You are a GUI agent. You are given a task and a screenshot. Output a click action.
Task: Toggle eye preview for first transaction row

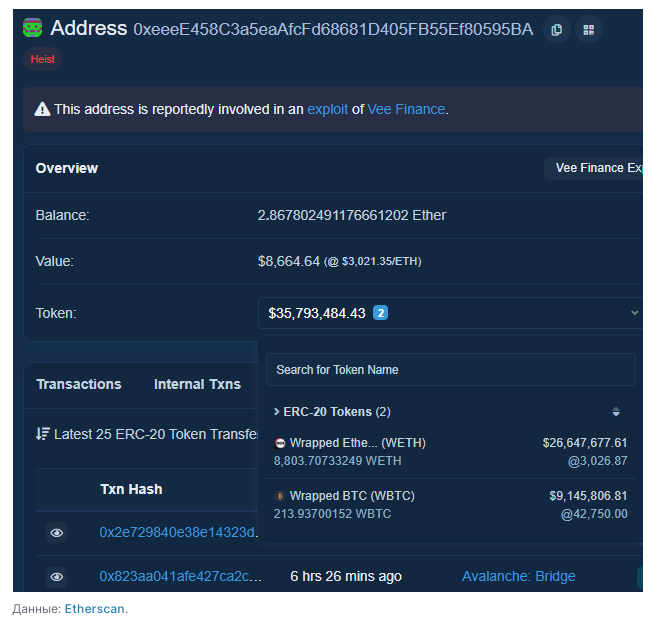57,533
